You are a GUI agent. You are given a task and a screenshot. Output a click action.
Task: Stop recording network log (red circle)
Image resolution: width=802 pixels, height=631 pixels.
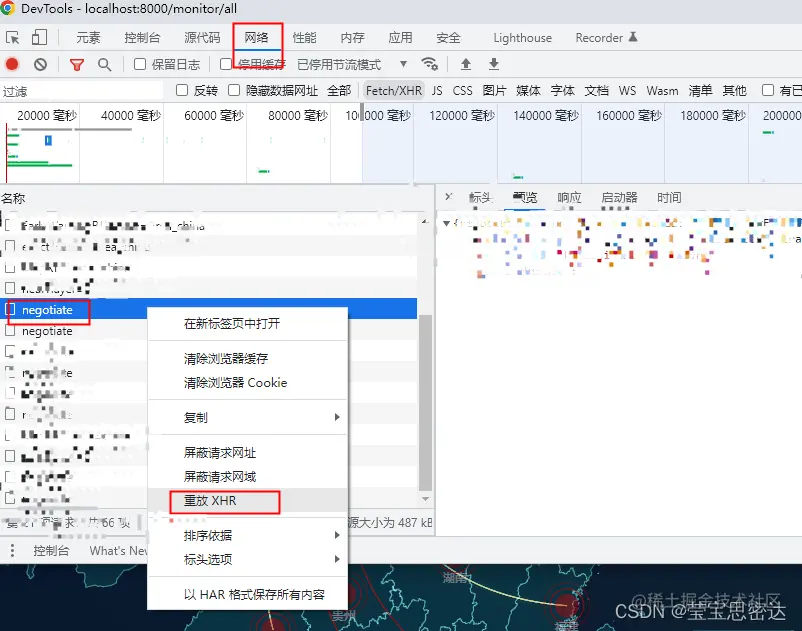[x=12, y=64]
